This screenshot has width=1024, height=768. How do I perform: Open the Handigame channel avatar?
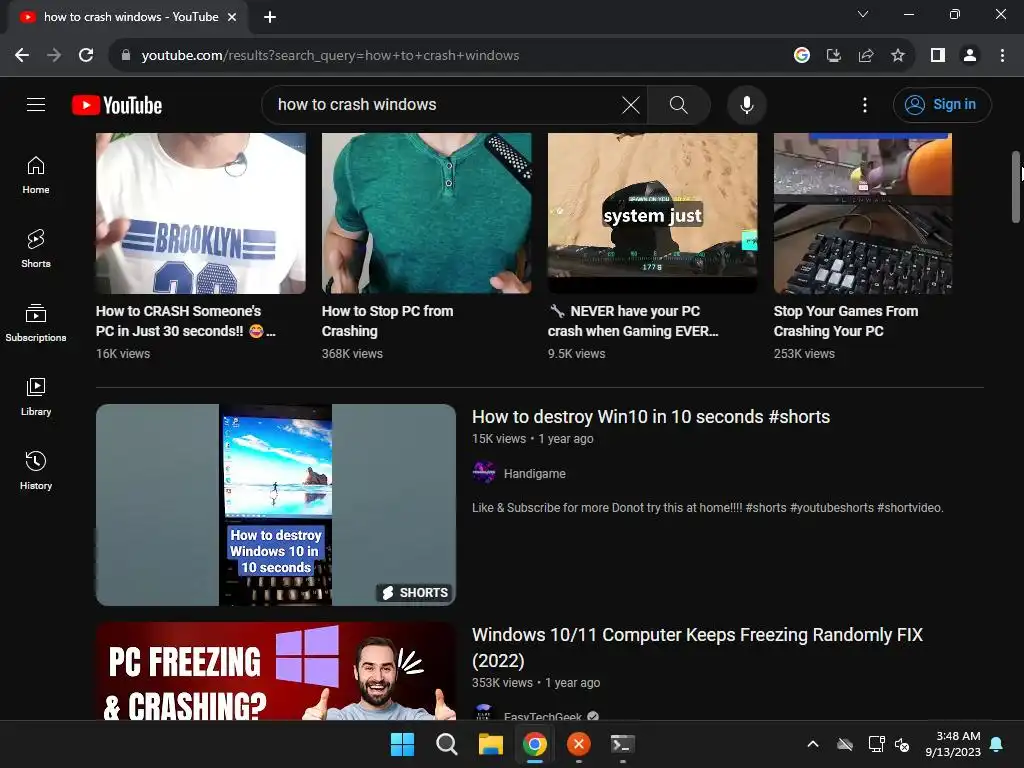(x=484, y=472)
